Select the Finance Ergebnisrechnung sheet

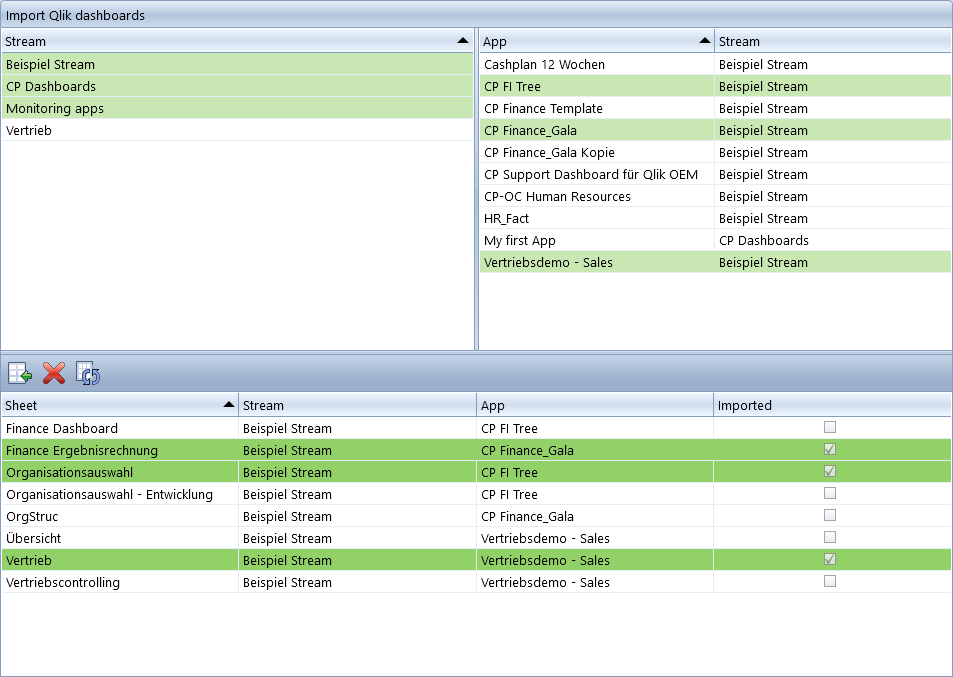point(476,450)
